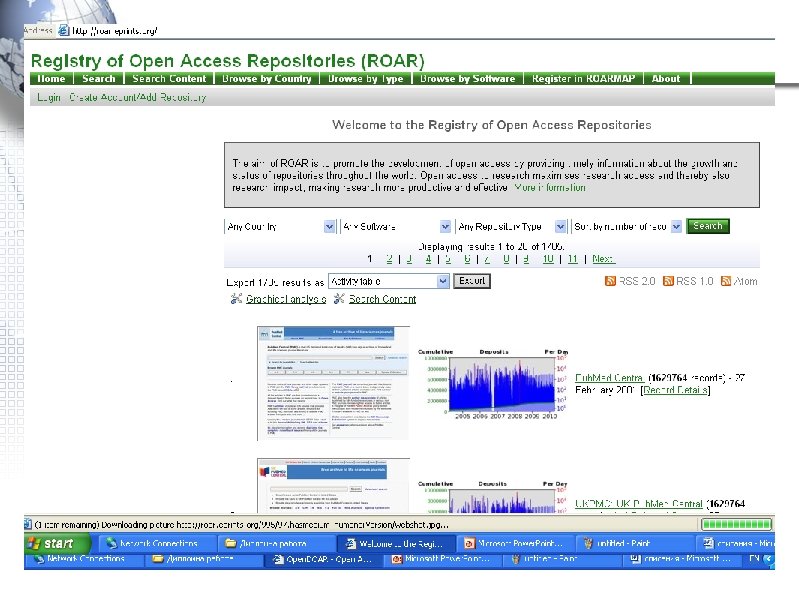Image resolution: width=799 pixels, height=598 pixels.
Task: Click the RSS 1.0 feed icon
Action: click(668, 281)
